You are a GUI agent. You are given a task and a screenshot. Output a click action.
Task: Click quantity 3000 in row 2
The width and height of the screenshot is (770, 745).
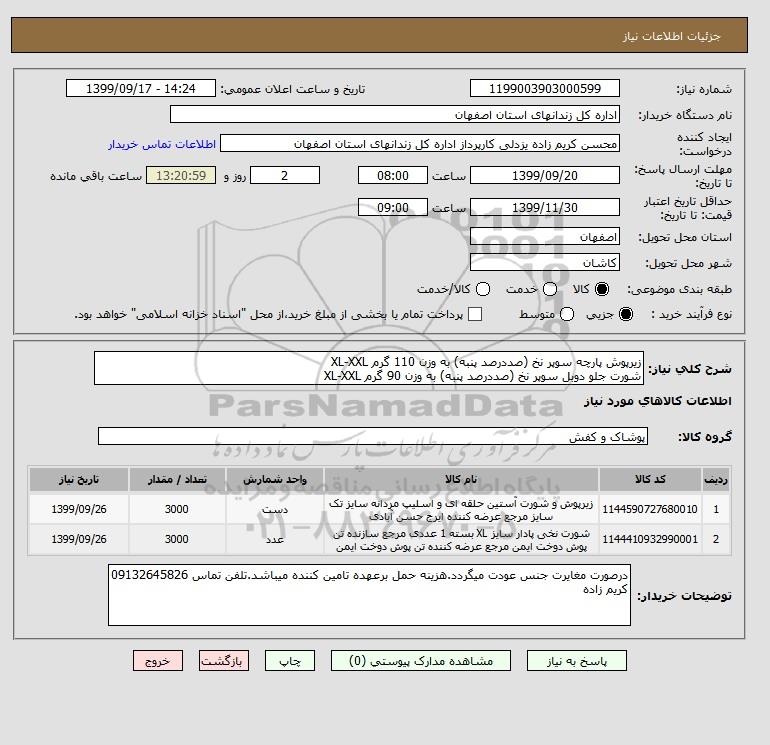(177, 539)
